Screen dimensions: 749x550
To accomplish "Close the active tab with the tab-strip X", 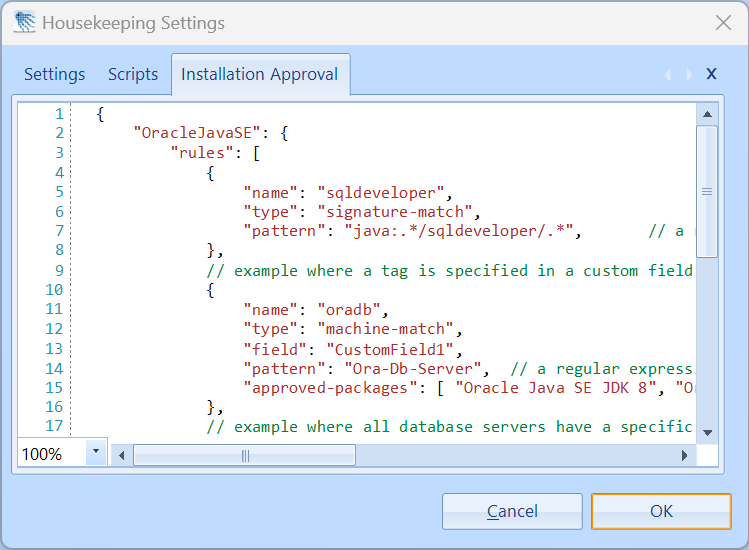I will [711, 74].
